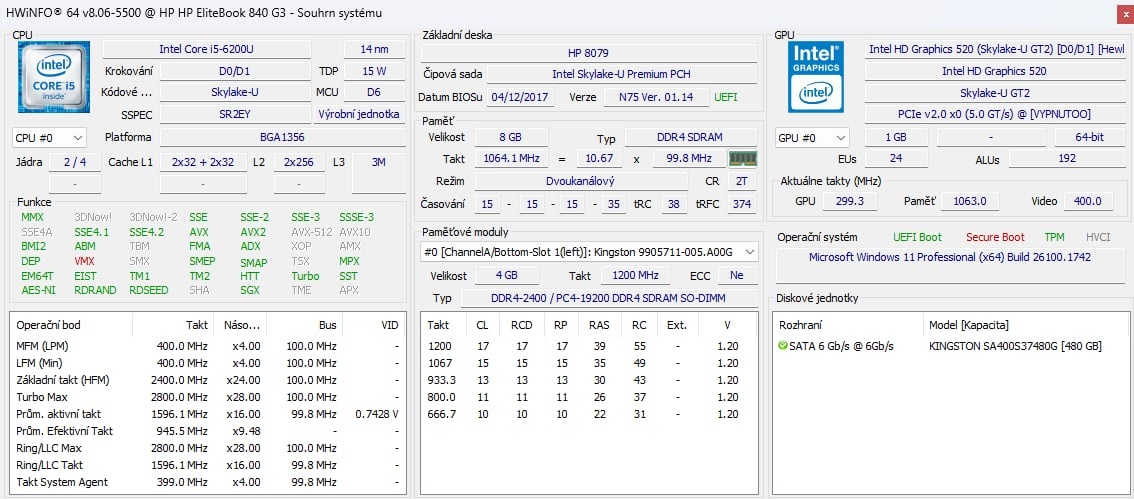
Task: Select the Základní takt (HFM) row
Action: pyautogui.click(x=207, y=380)
